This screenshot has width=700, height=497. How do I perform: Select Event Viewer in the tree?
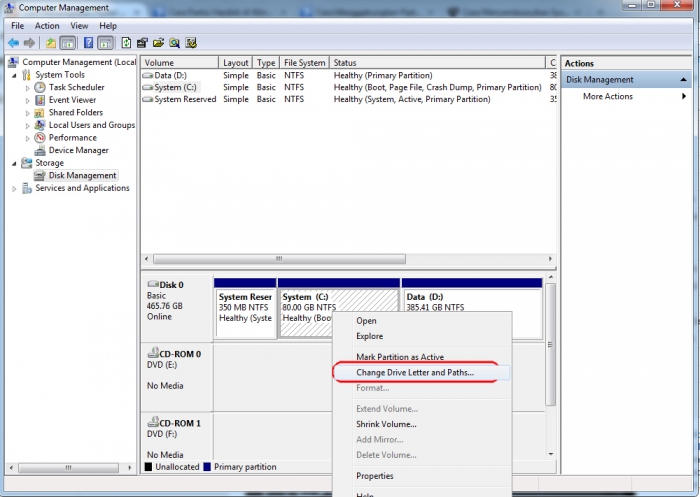pos(72,100)
